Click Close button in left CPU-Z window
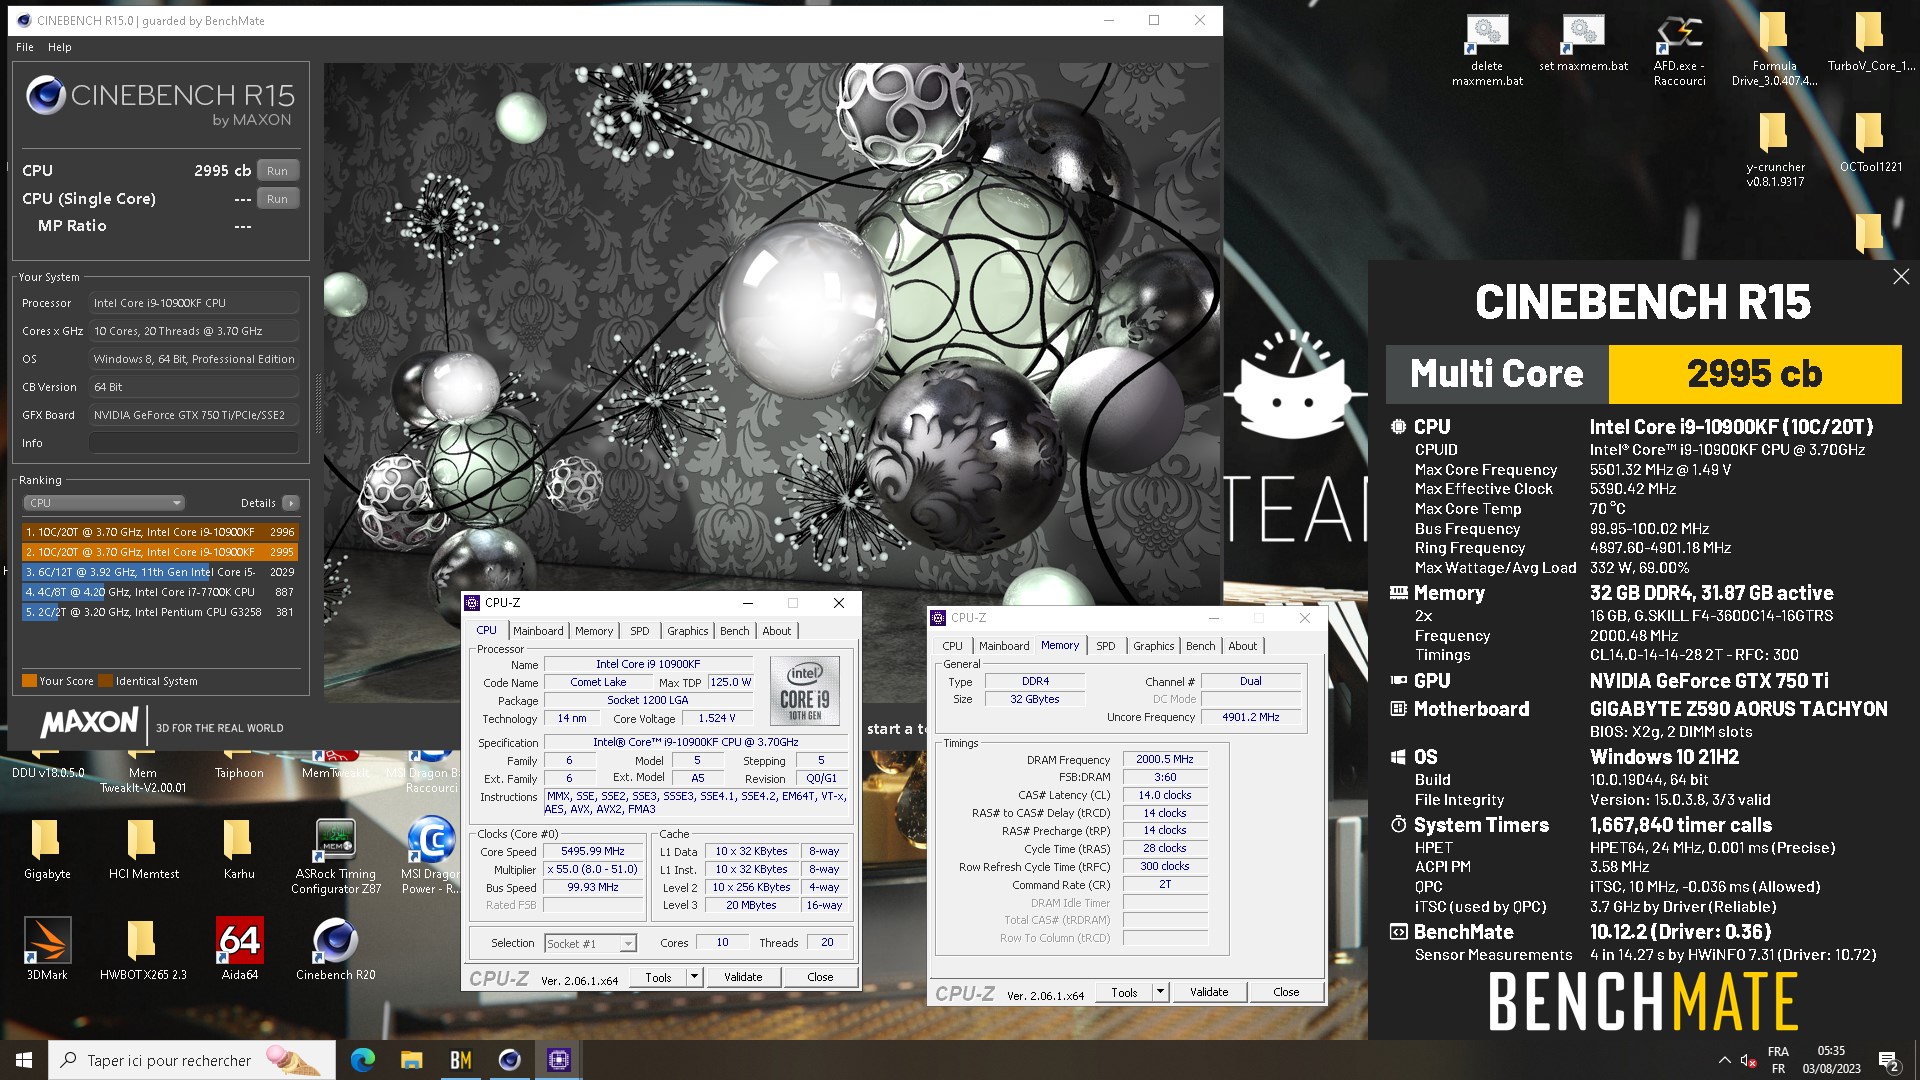This screenshot has height=1080, width=1920. point(820,977)
